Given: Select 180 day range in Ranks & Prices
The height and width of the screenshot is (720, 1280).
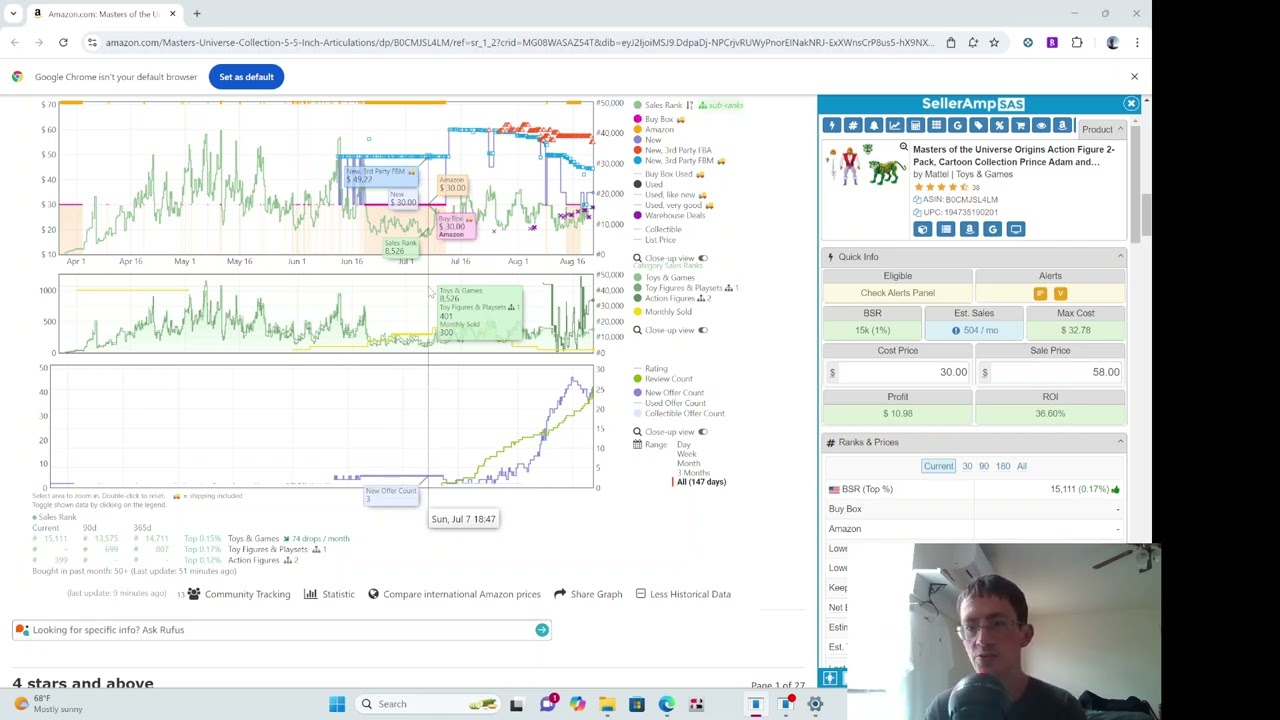Looking at the screenshot, I should tap(1003, 466).
